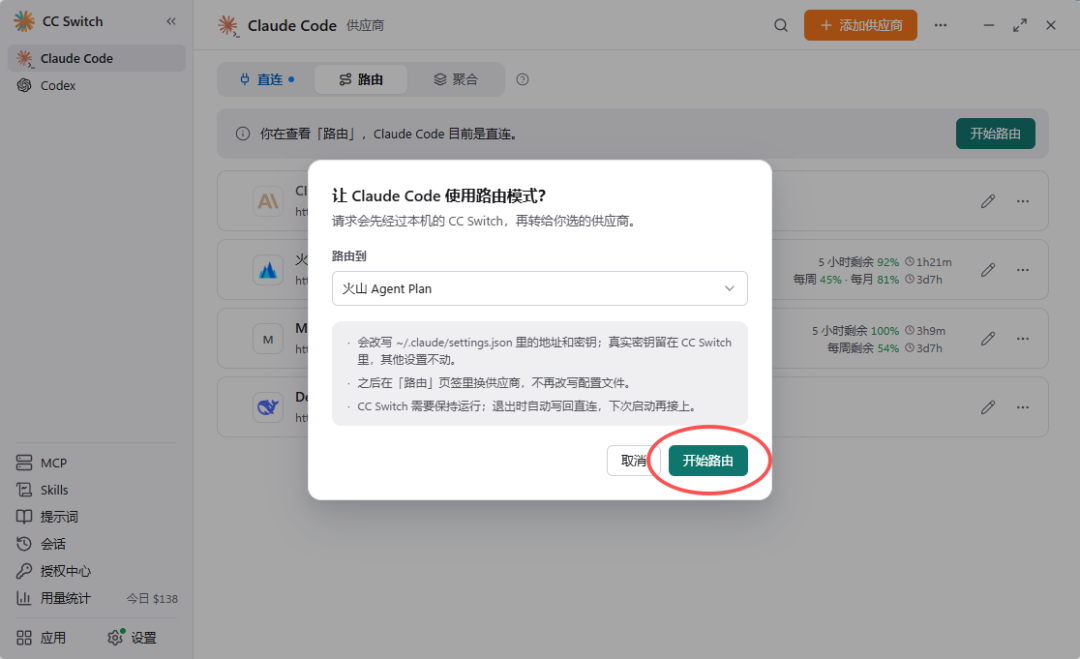Click 取消 to cancel the dialog
1080x659 pixels.
634,461
